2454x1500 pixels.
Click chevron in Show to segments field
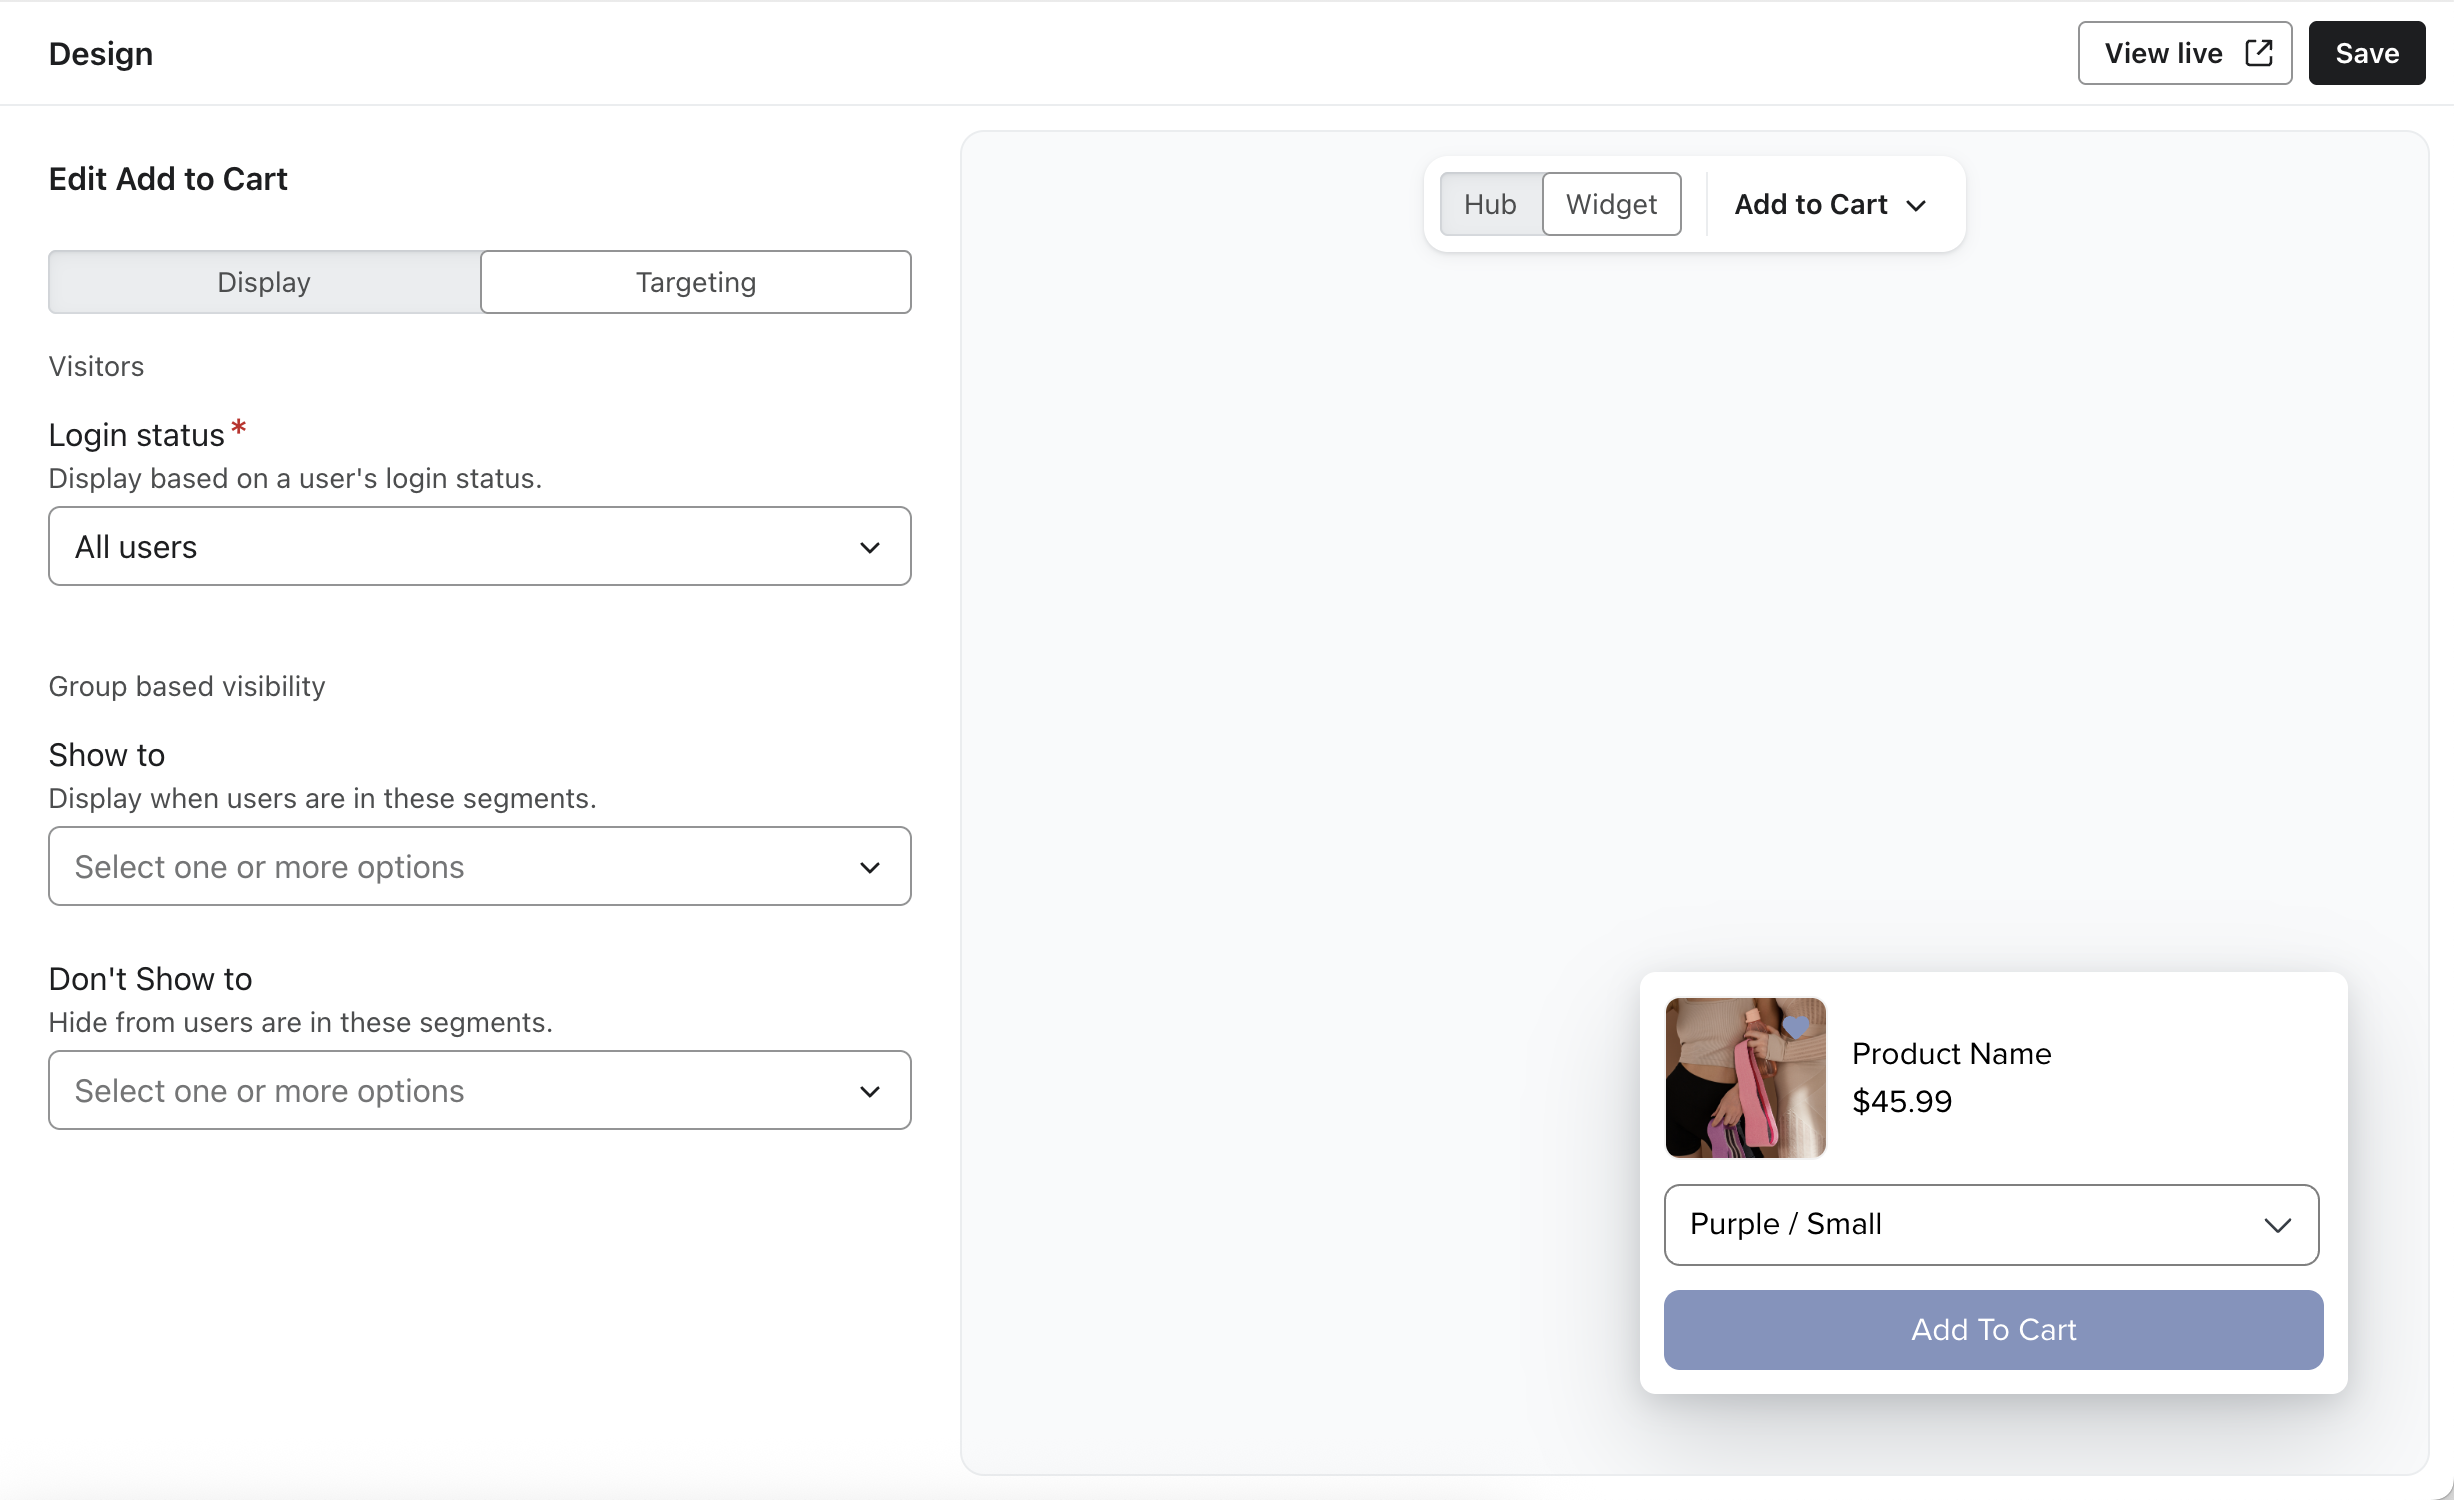[869, 867]
